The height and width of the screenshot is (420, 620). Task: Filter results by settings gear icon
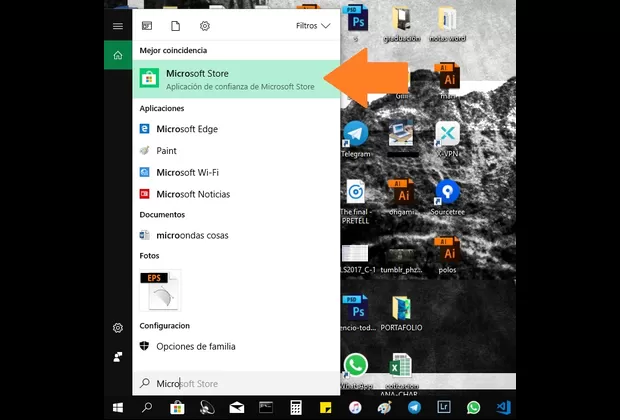204,26
